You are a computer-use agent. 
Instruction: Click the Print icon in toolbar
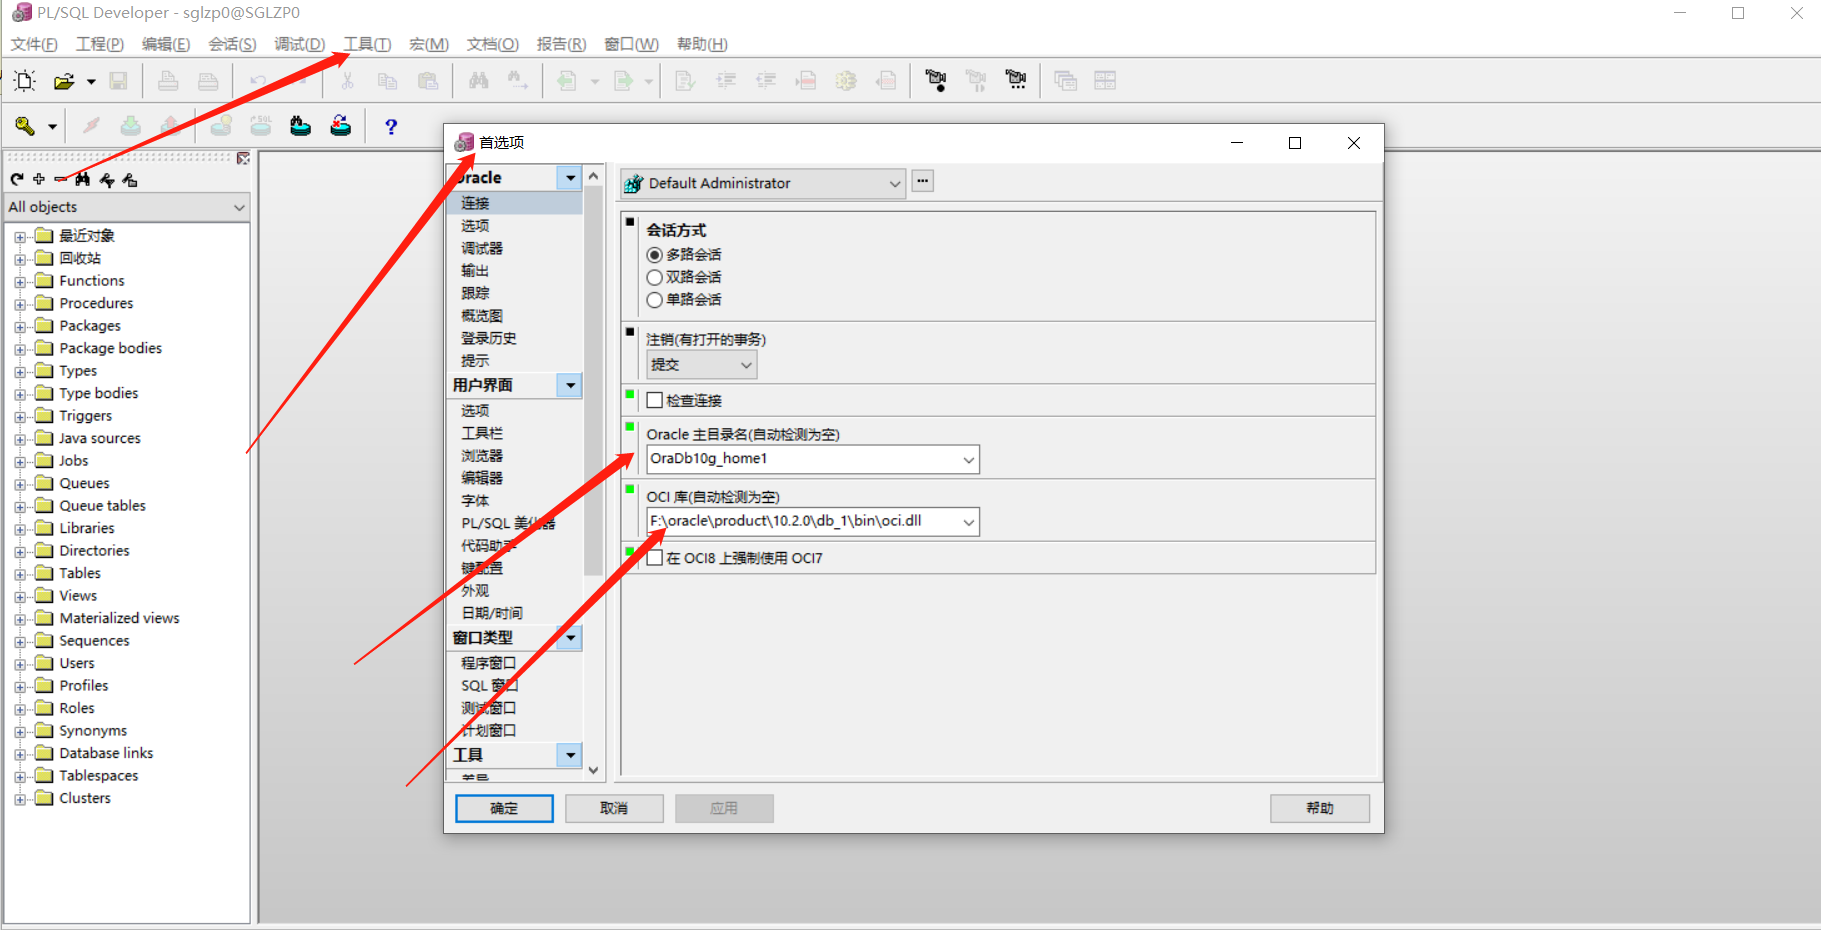168,81
